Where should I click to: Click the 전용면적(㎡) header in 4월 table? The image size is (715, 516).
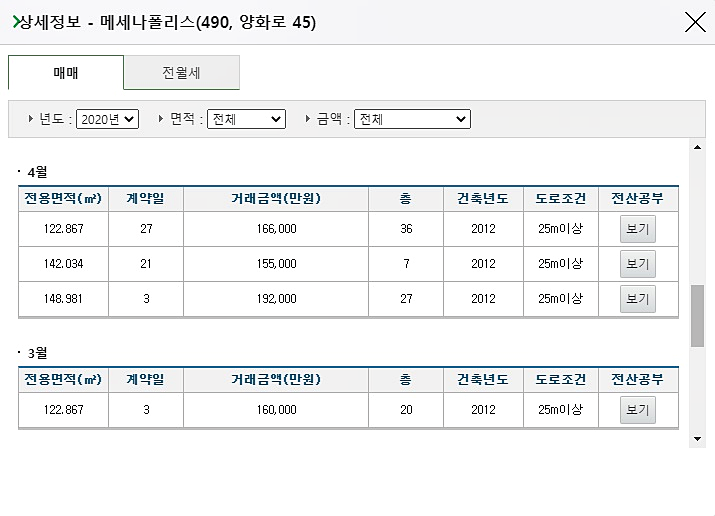tap(63, 199)
